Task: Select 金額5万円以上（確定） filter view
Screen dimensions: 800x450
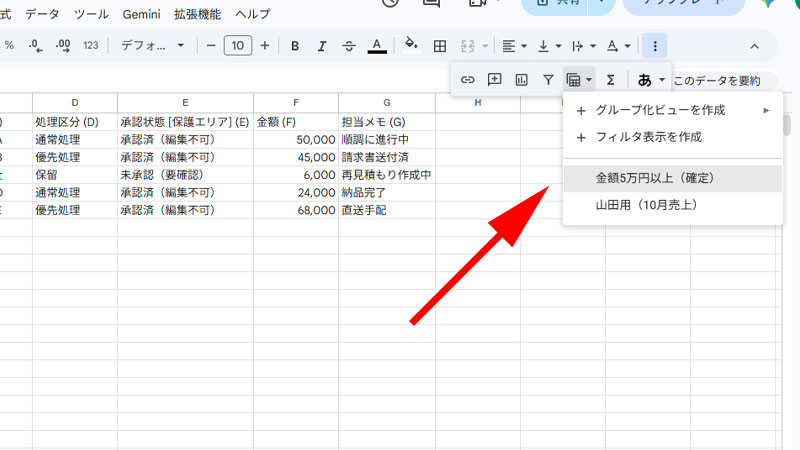Action: [672, 179]
